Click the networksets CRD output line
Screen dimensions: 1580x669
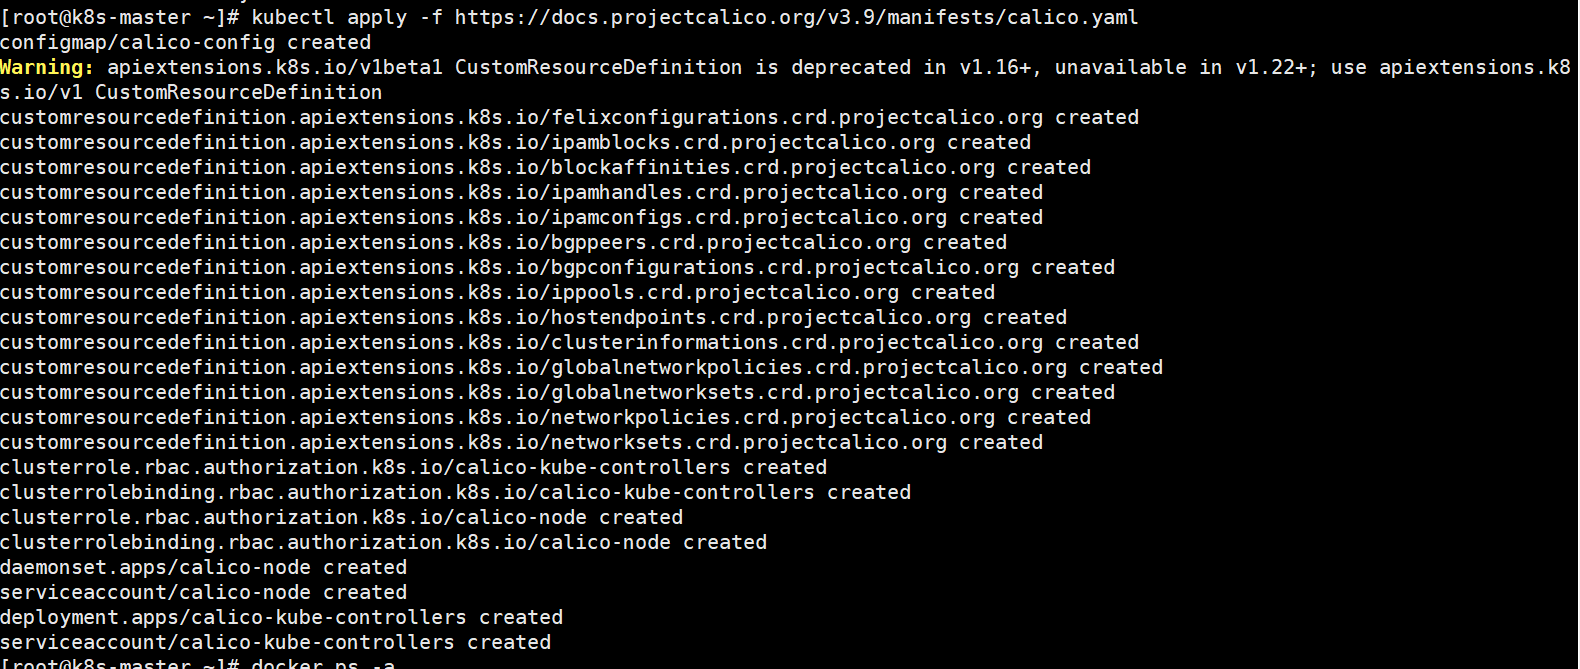click(x=521, y=442)
